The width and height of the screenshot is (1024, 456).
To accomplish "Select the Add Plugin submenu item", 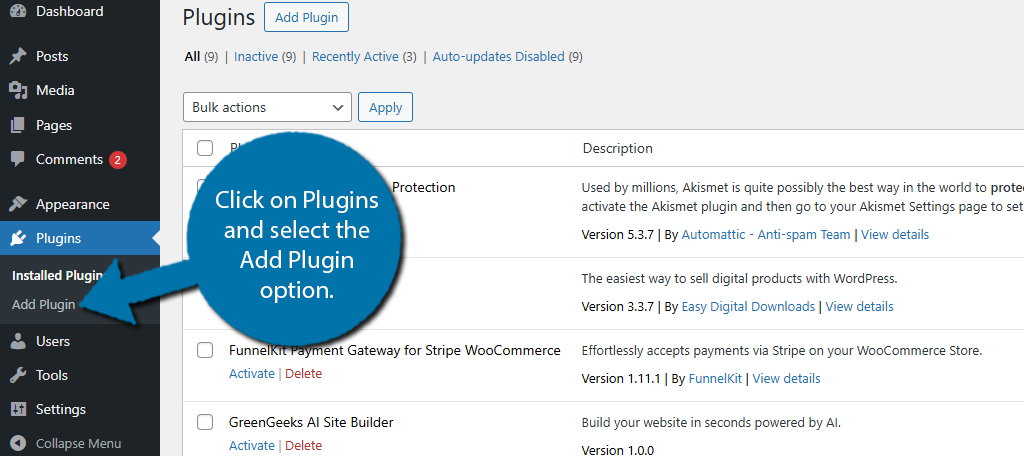I will click(x=43, y=304).
